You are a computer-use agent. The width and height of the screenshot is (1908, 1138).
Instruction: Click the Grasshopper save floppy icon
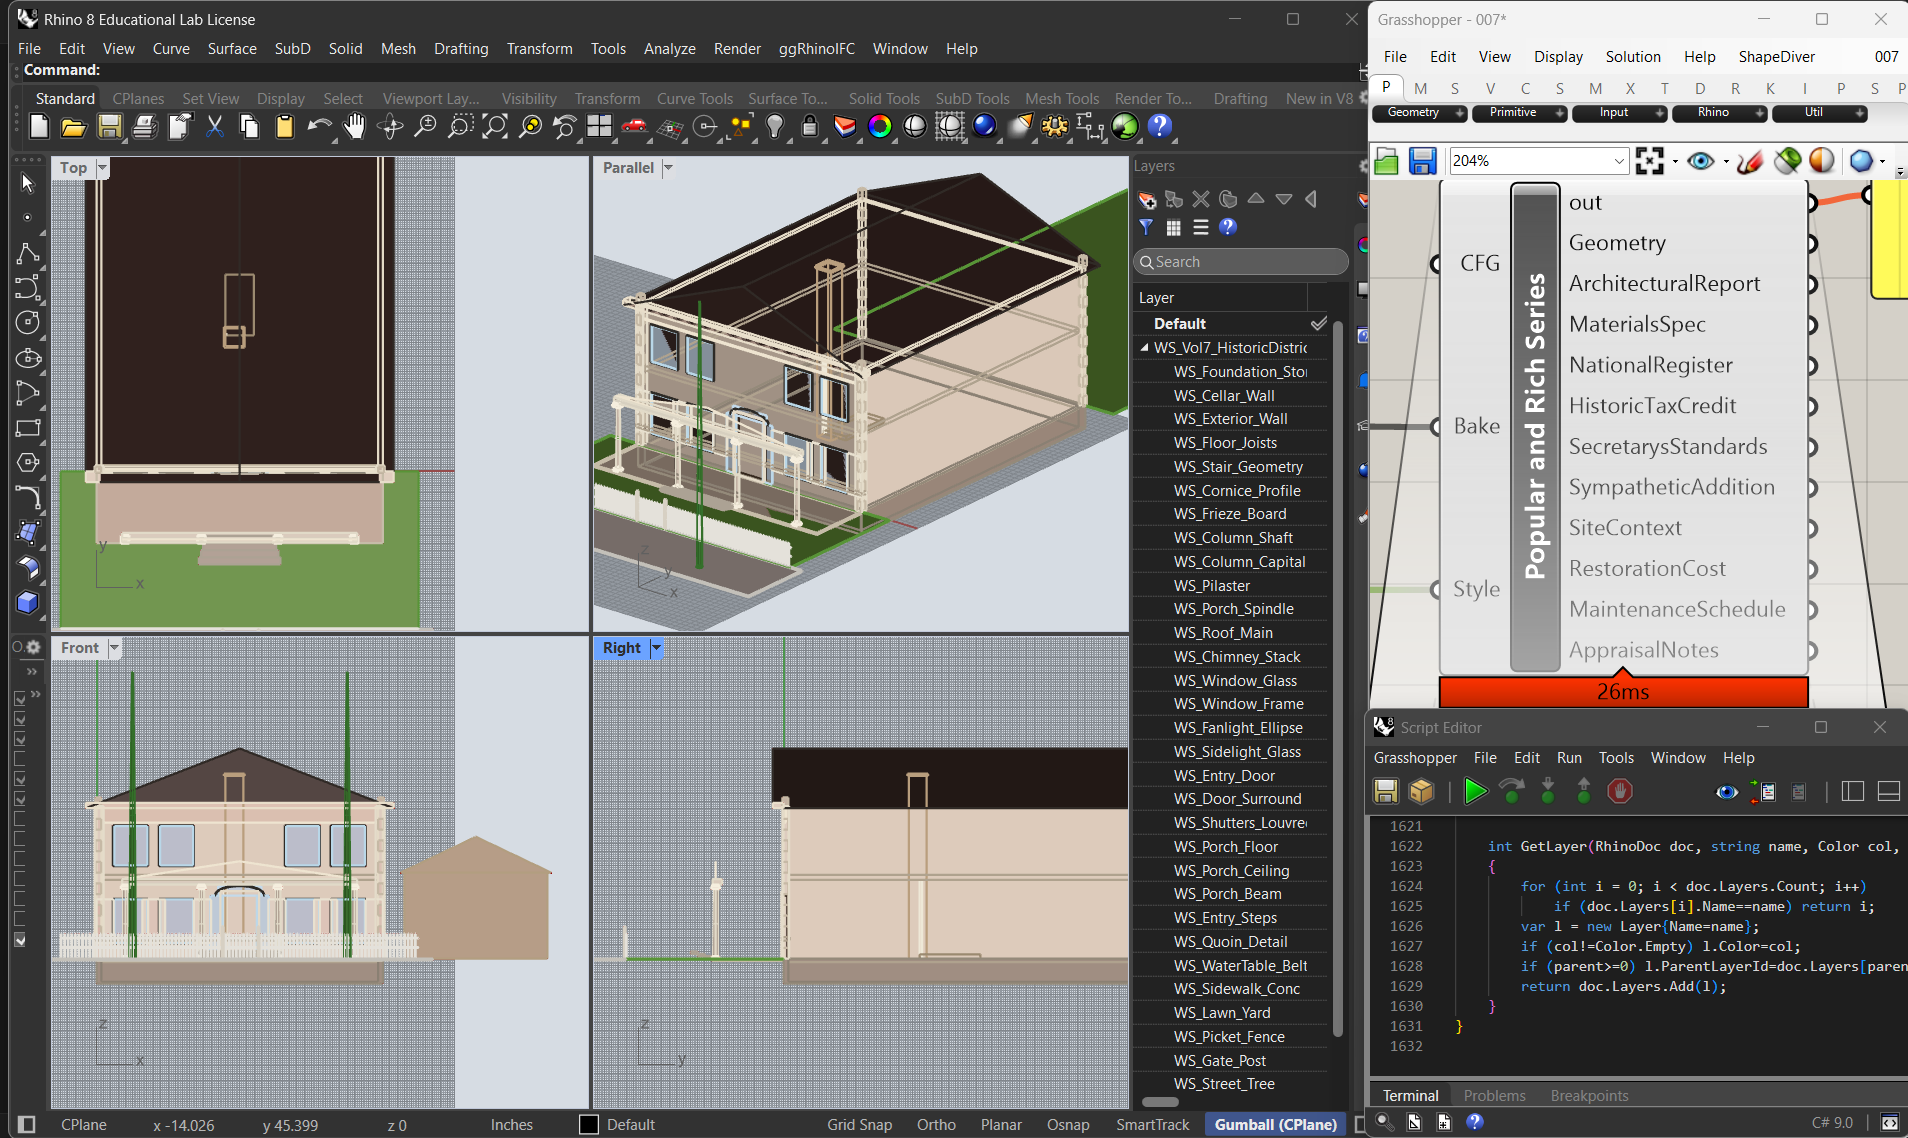[x=1422, y=161]
